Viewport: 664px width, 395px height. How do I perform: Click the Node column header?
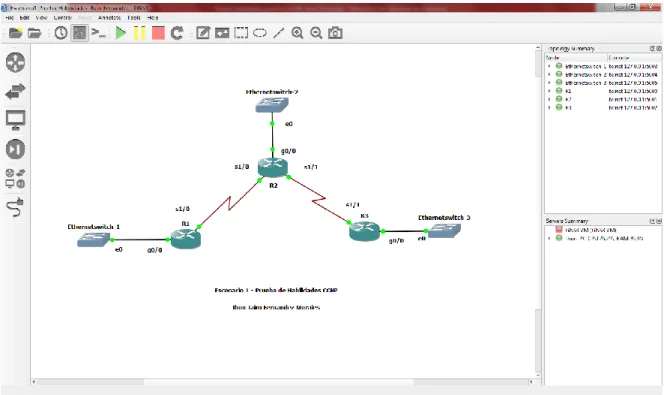[576, 57]
